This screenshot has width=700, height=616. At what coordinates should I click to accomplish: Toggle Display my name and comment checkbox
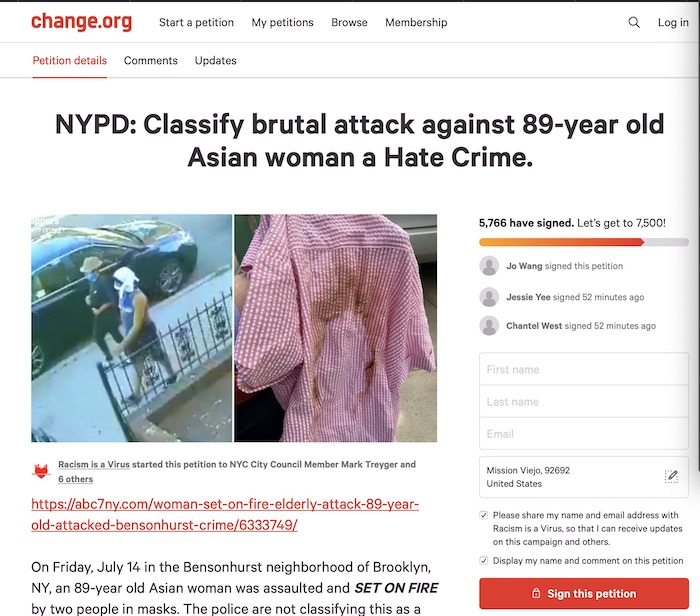click(483, 561)
